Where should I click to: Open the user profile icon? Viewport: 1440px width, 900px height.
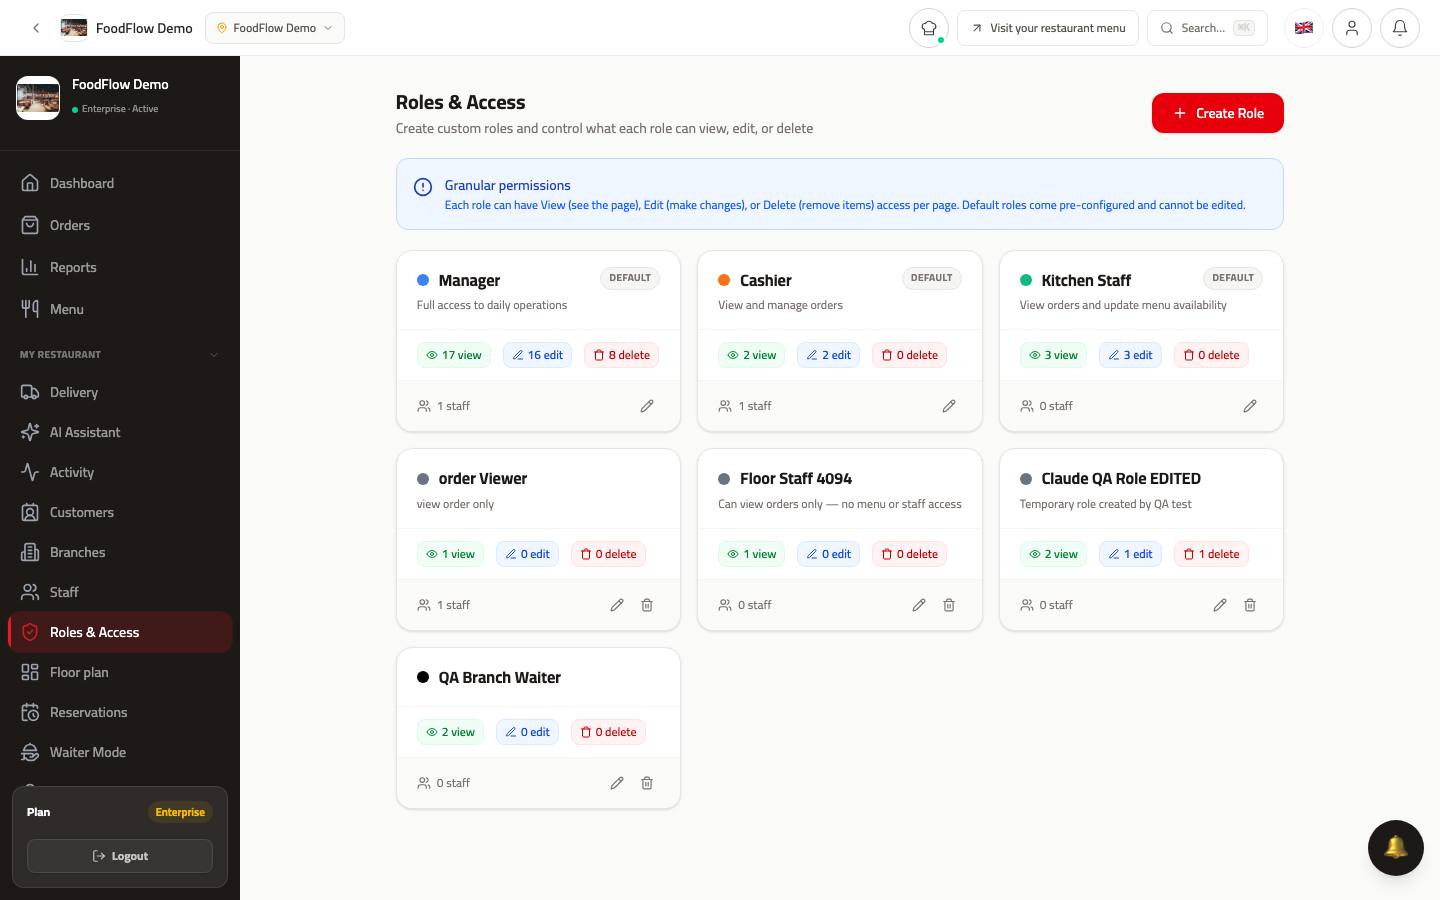[1352, 28]
